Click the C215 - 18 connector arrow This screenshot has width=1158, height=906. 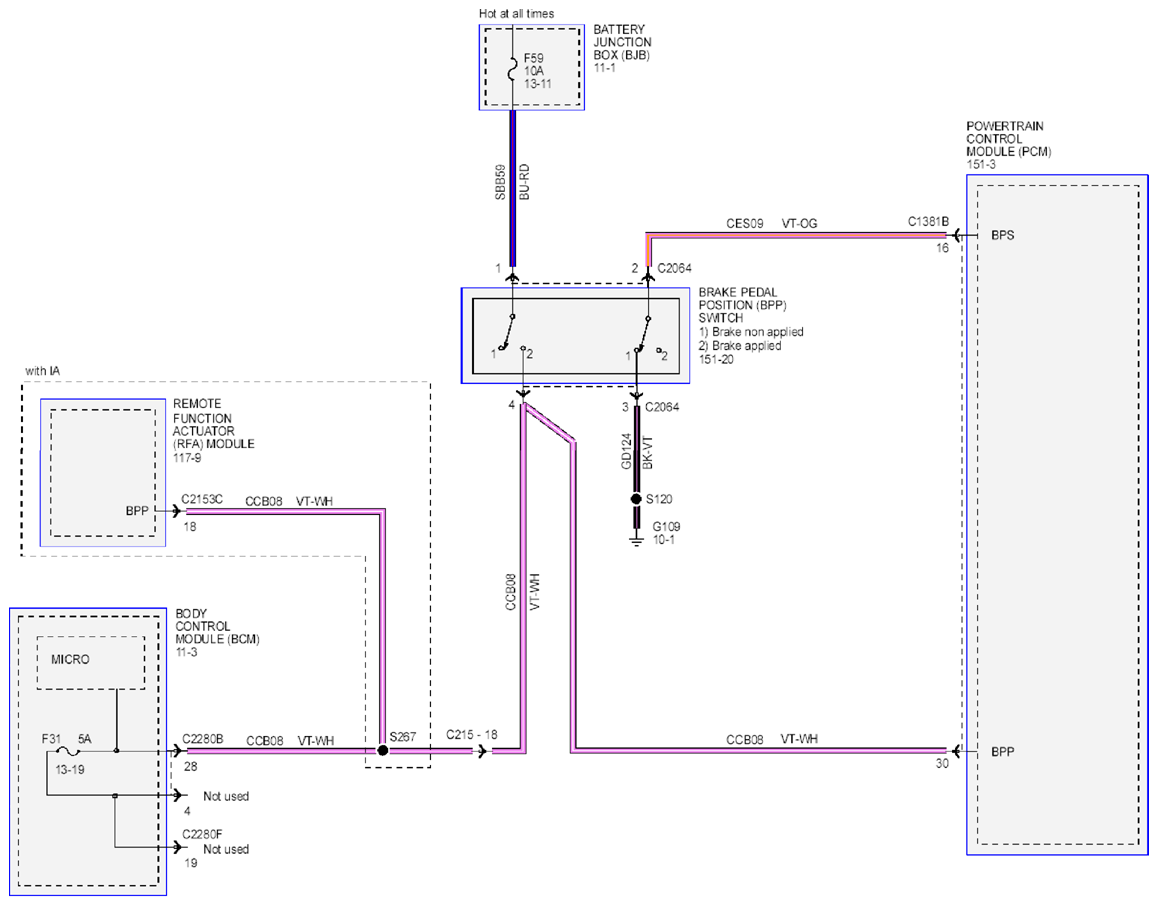482,751
